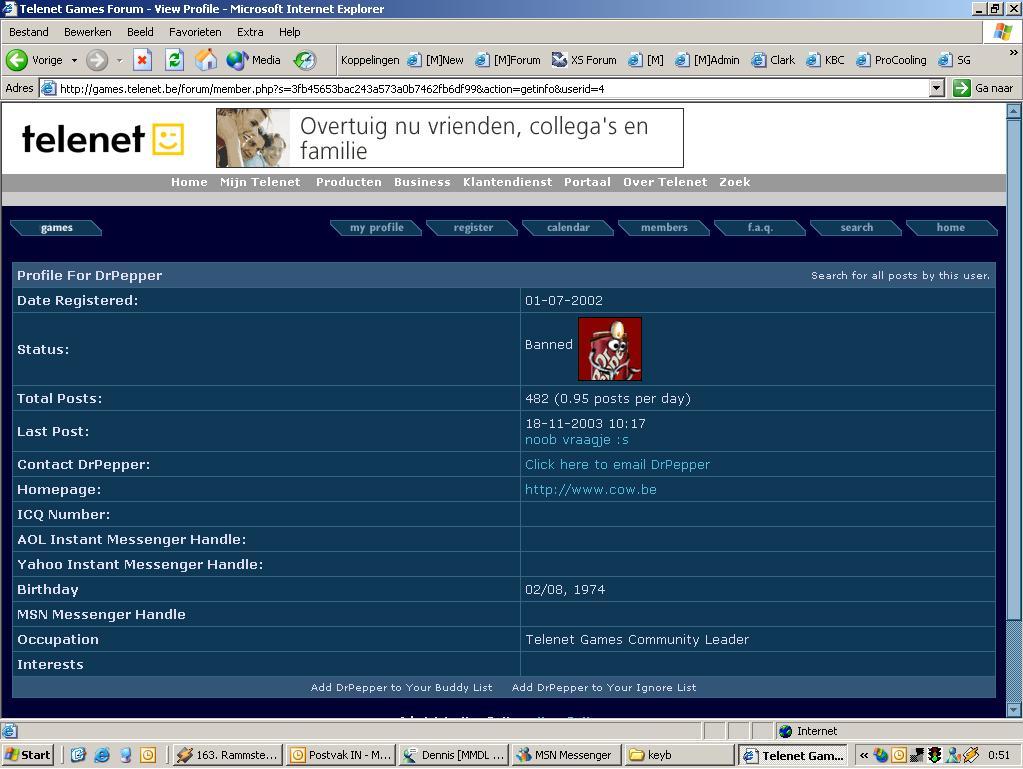Screen dimensions: 1023x769
Task: Open the keyb folder taskbar button
Action: click(679, 755)
